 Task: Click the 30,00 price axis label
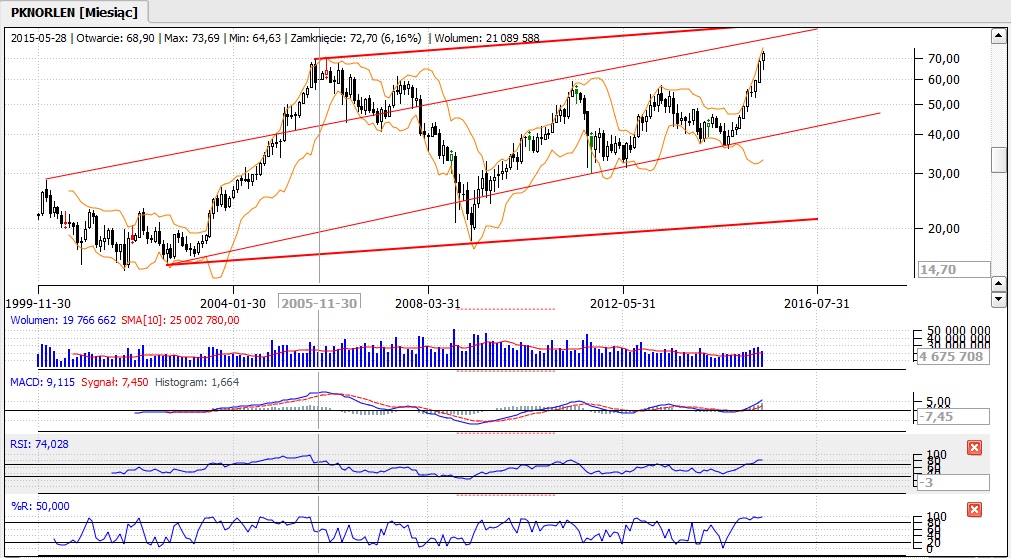point(942,174)
